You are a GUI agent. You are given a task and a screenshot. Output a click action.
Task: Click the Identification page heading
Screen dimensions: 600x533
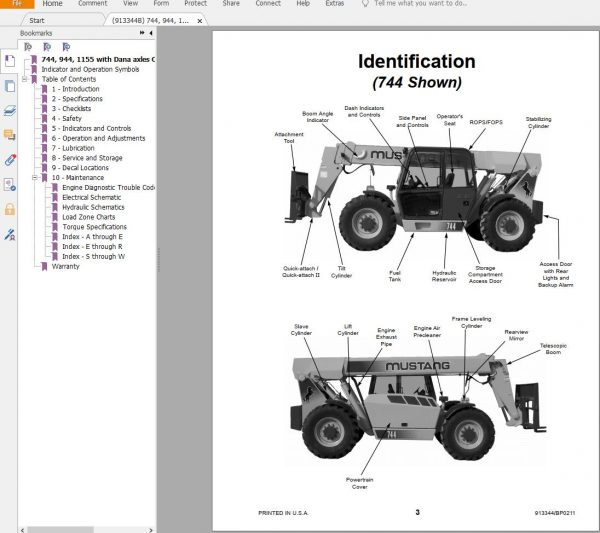point(417,61)
